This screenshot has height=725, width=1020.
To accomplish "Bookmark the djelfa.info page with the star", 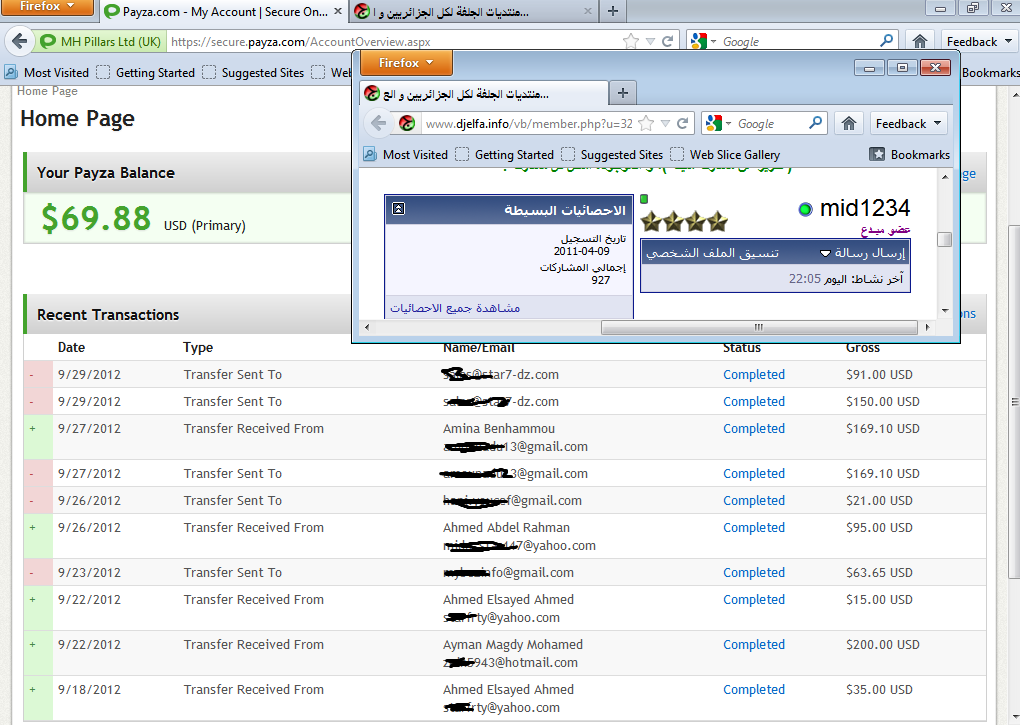I will 646,123.
